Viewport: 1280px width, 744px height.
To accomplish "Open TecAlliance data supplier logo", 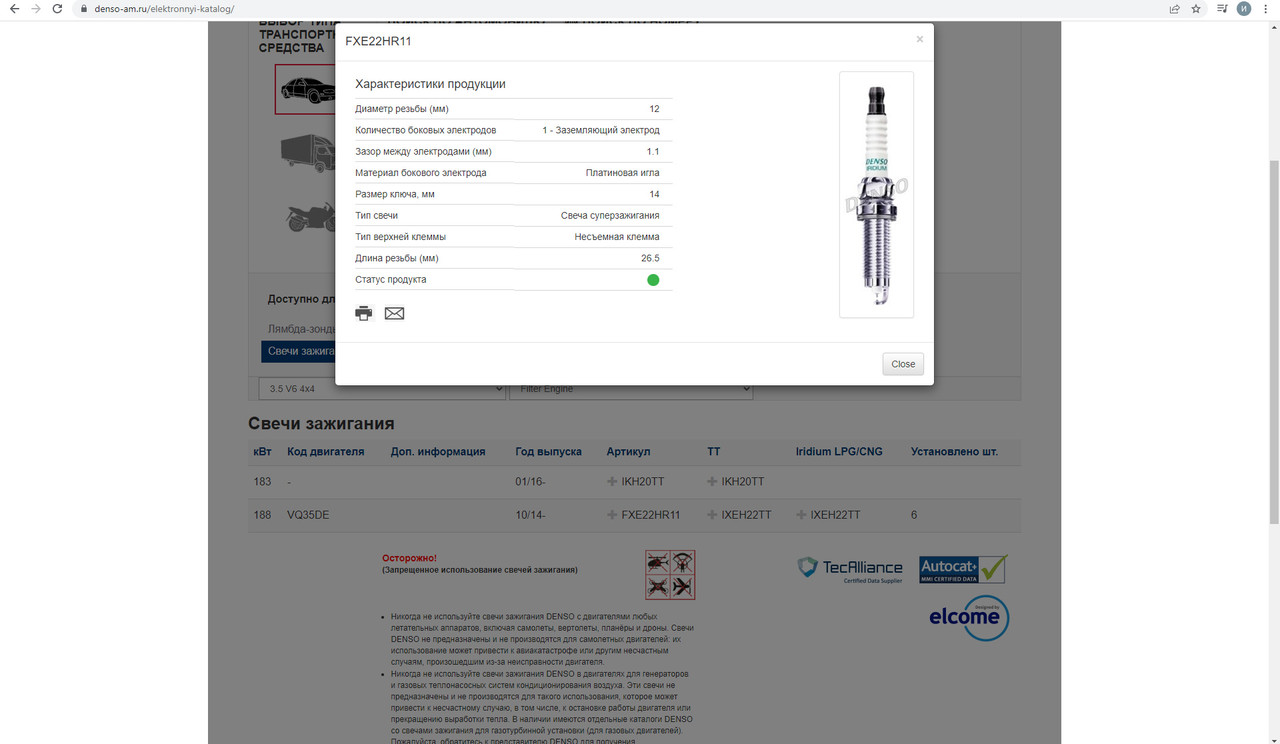I will (850, 569).
